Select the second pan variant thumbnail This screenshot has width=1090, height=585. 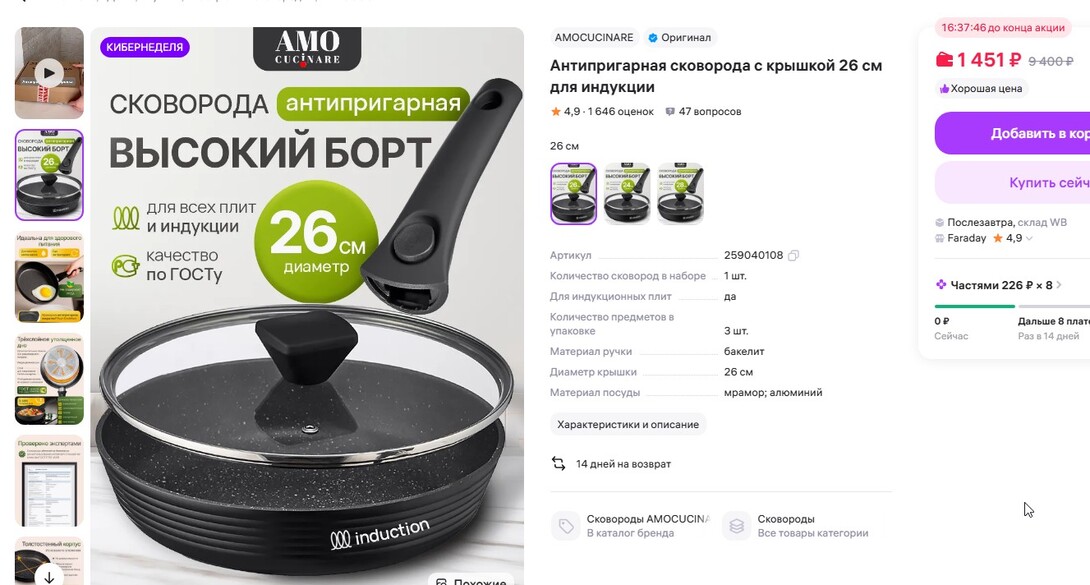(x=627, y=194)
